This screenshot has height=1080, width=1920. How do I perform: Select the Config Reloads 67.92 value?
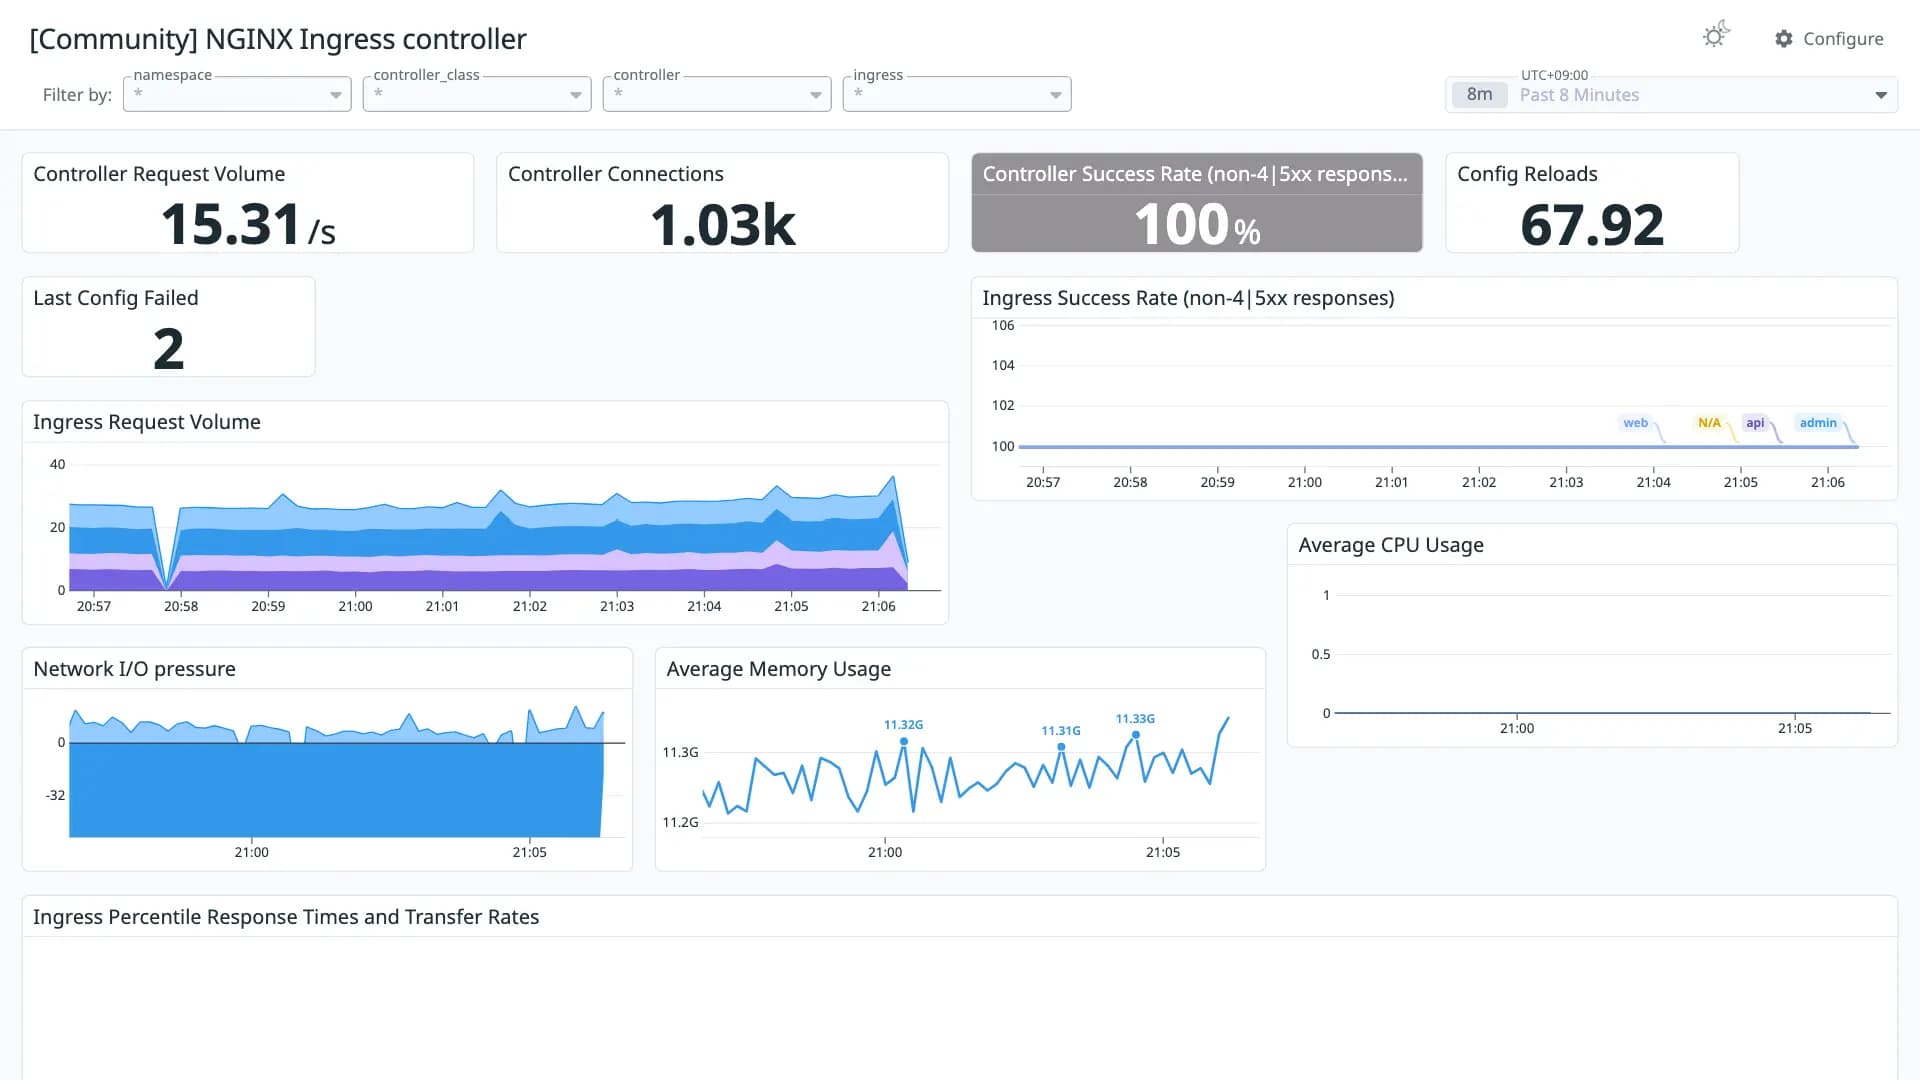1592,224
